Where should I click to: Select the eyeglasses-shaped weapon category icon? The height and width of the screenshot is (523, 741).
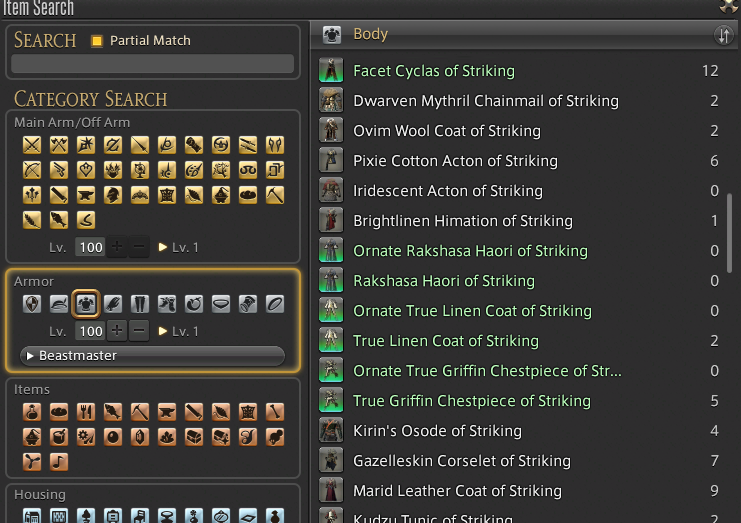pos(248,170)
